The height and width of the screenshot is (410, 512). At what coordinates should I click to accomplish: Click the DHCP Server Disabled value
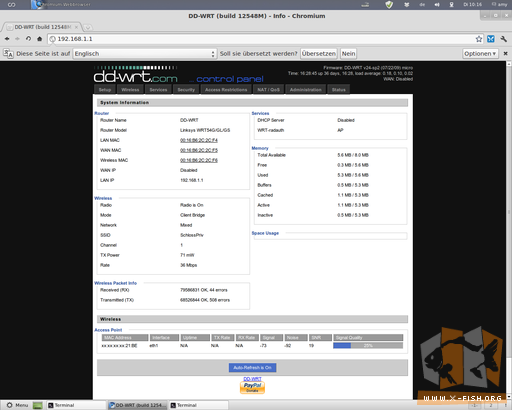point(346,120)
